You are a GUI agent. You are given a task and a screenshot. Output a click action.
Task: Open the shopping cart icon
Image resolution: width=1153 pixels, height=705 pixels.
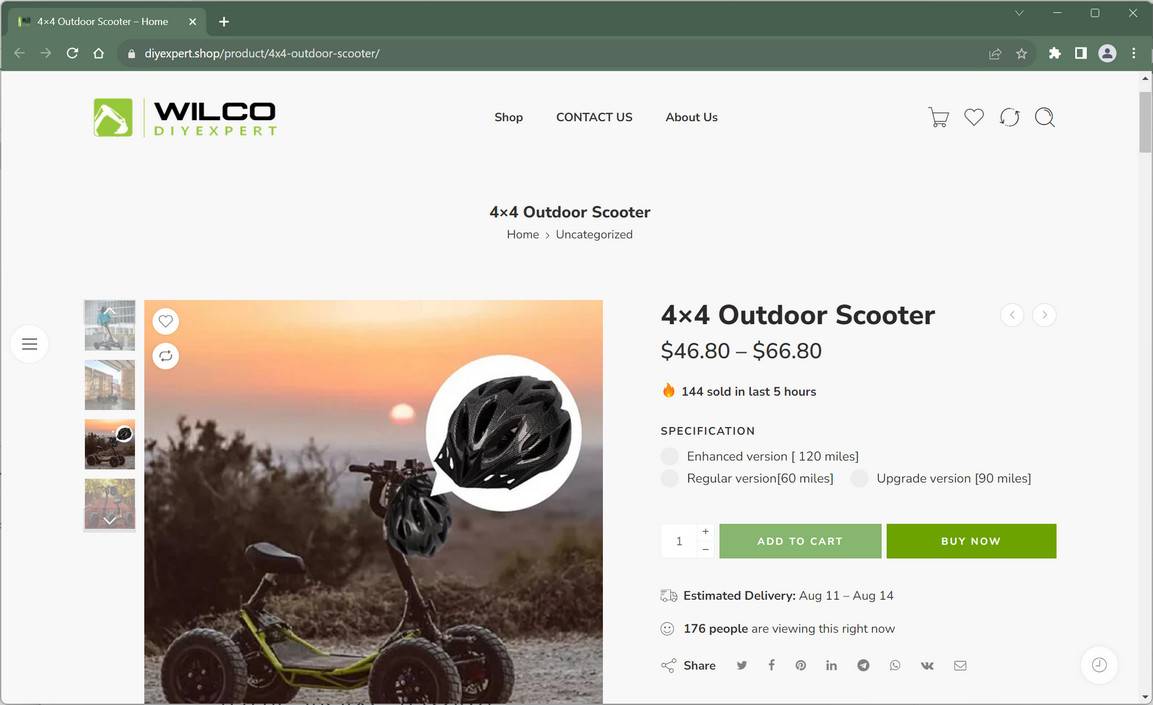tap(938, 118)
